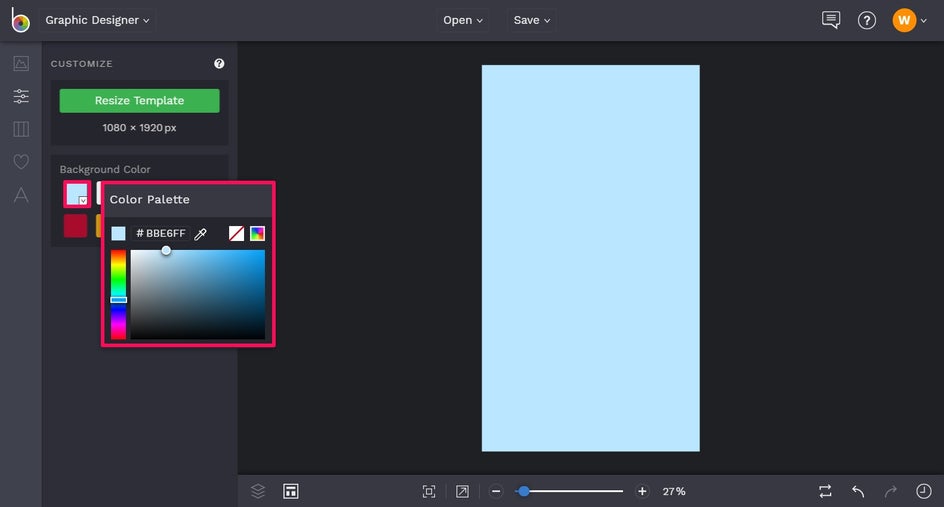Click the hue slider handle
The width and height of the screenshot is (944, 507).
pos(119,299)
